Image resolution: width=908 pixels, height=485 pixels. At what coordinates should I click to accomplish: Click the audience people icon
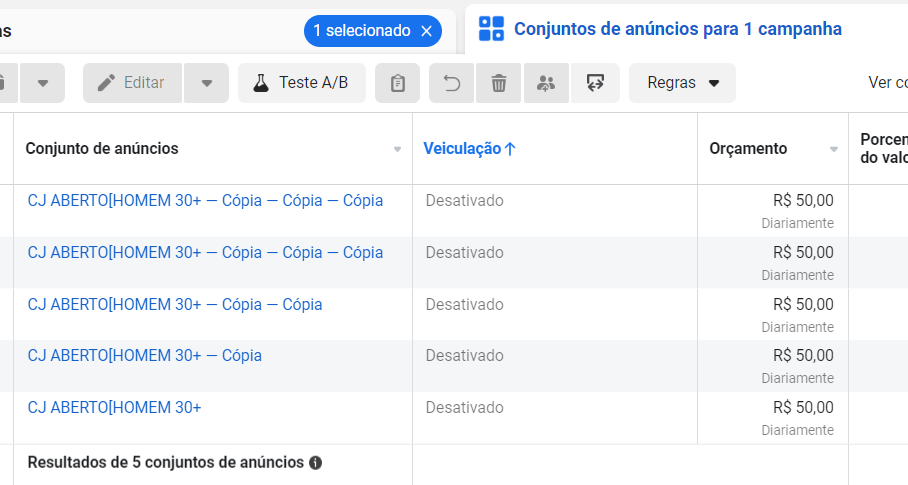(546, 83)
